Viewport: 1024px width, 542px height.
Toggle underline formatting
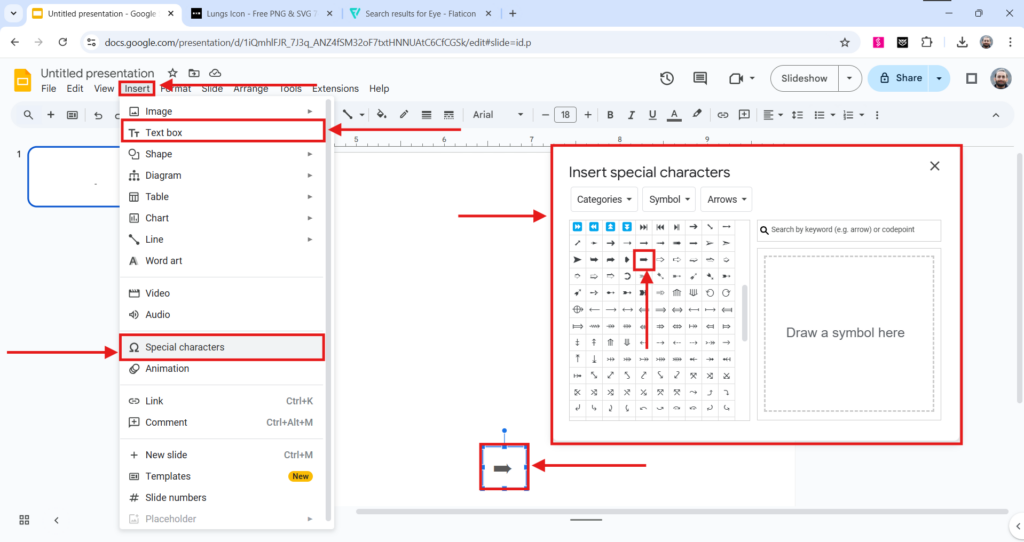click(x=652, y=115)
